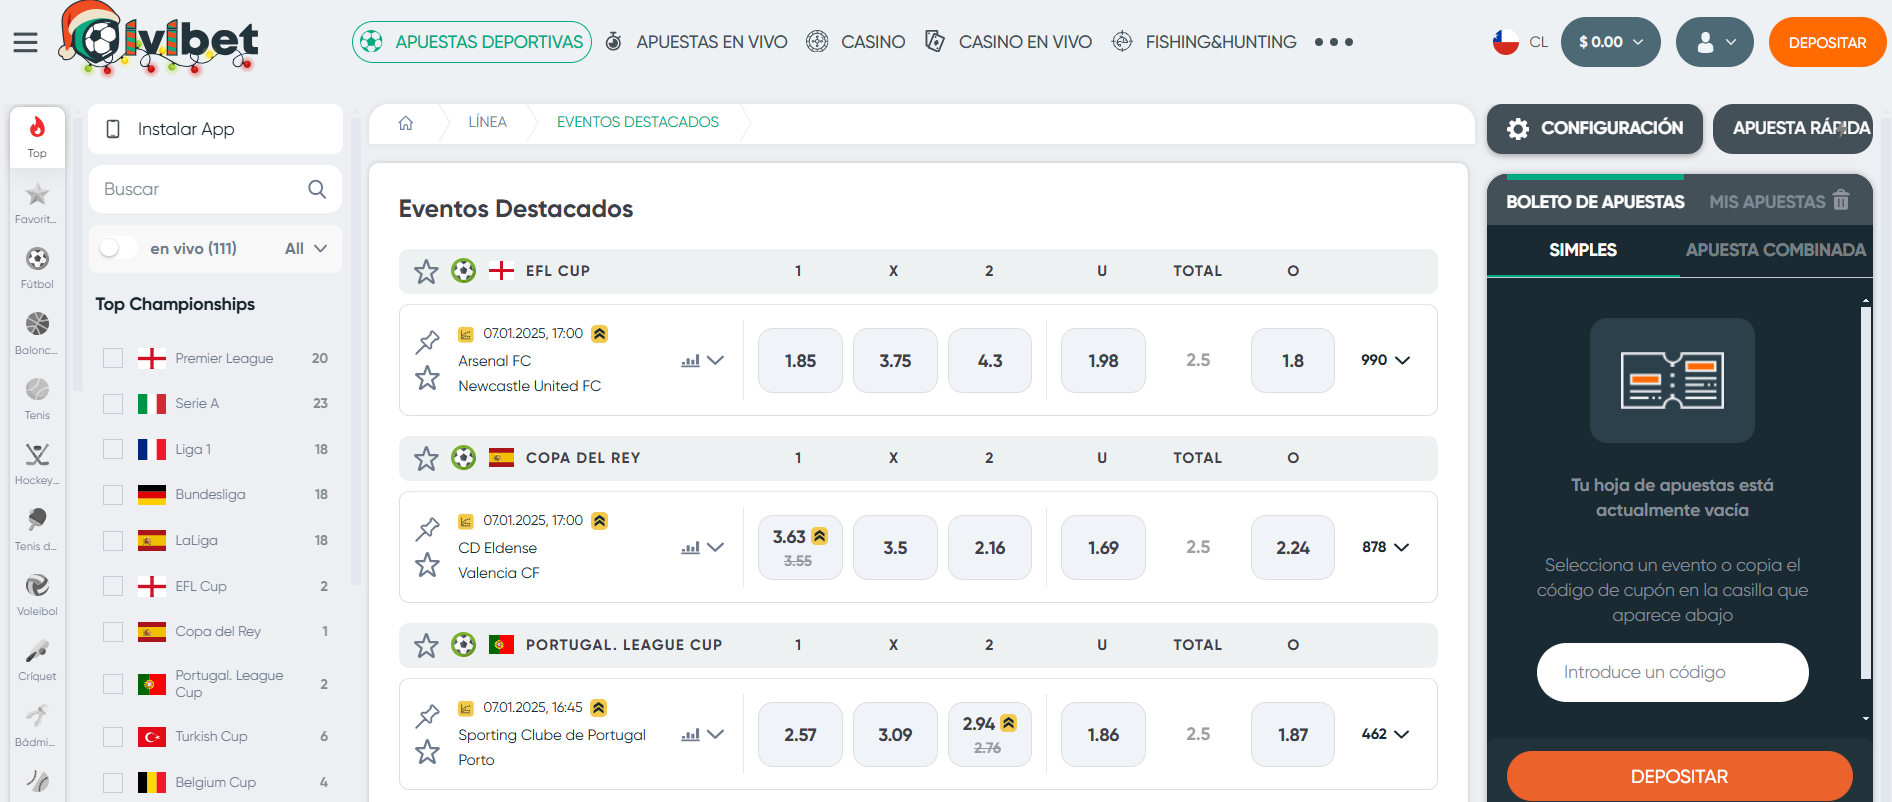Image resolution: width=1892 pixels, height=802 pixels.
Task: Check the Serie A checkbox
Action: pos(113,404)
